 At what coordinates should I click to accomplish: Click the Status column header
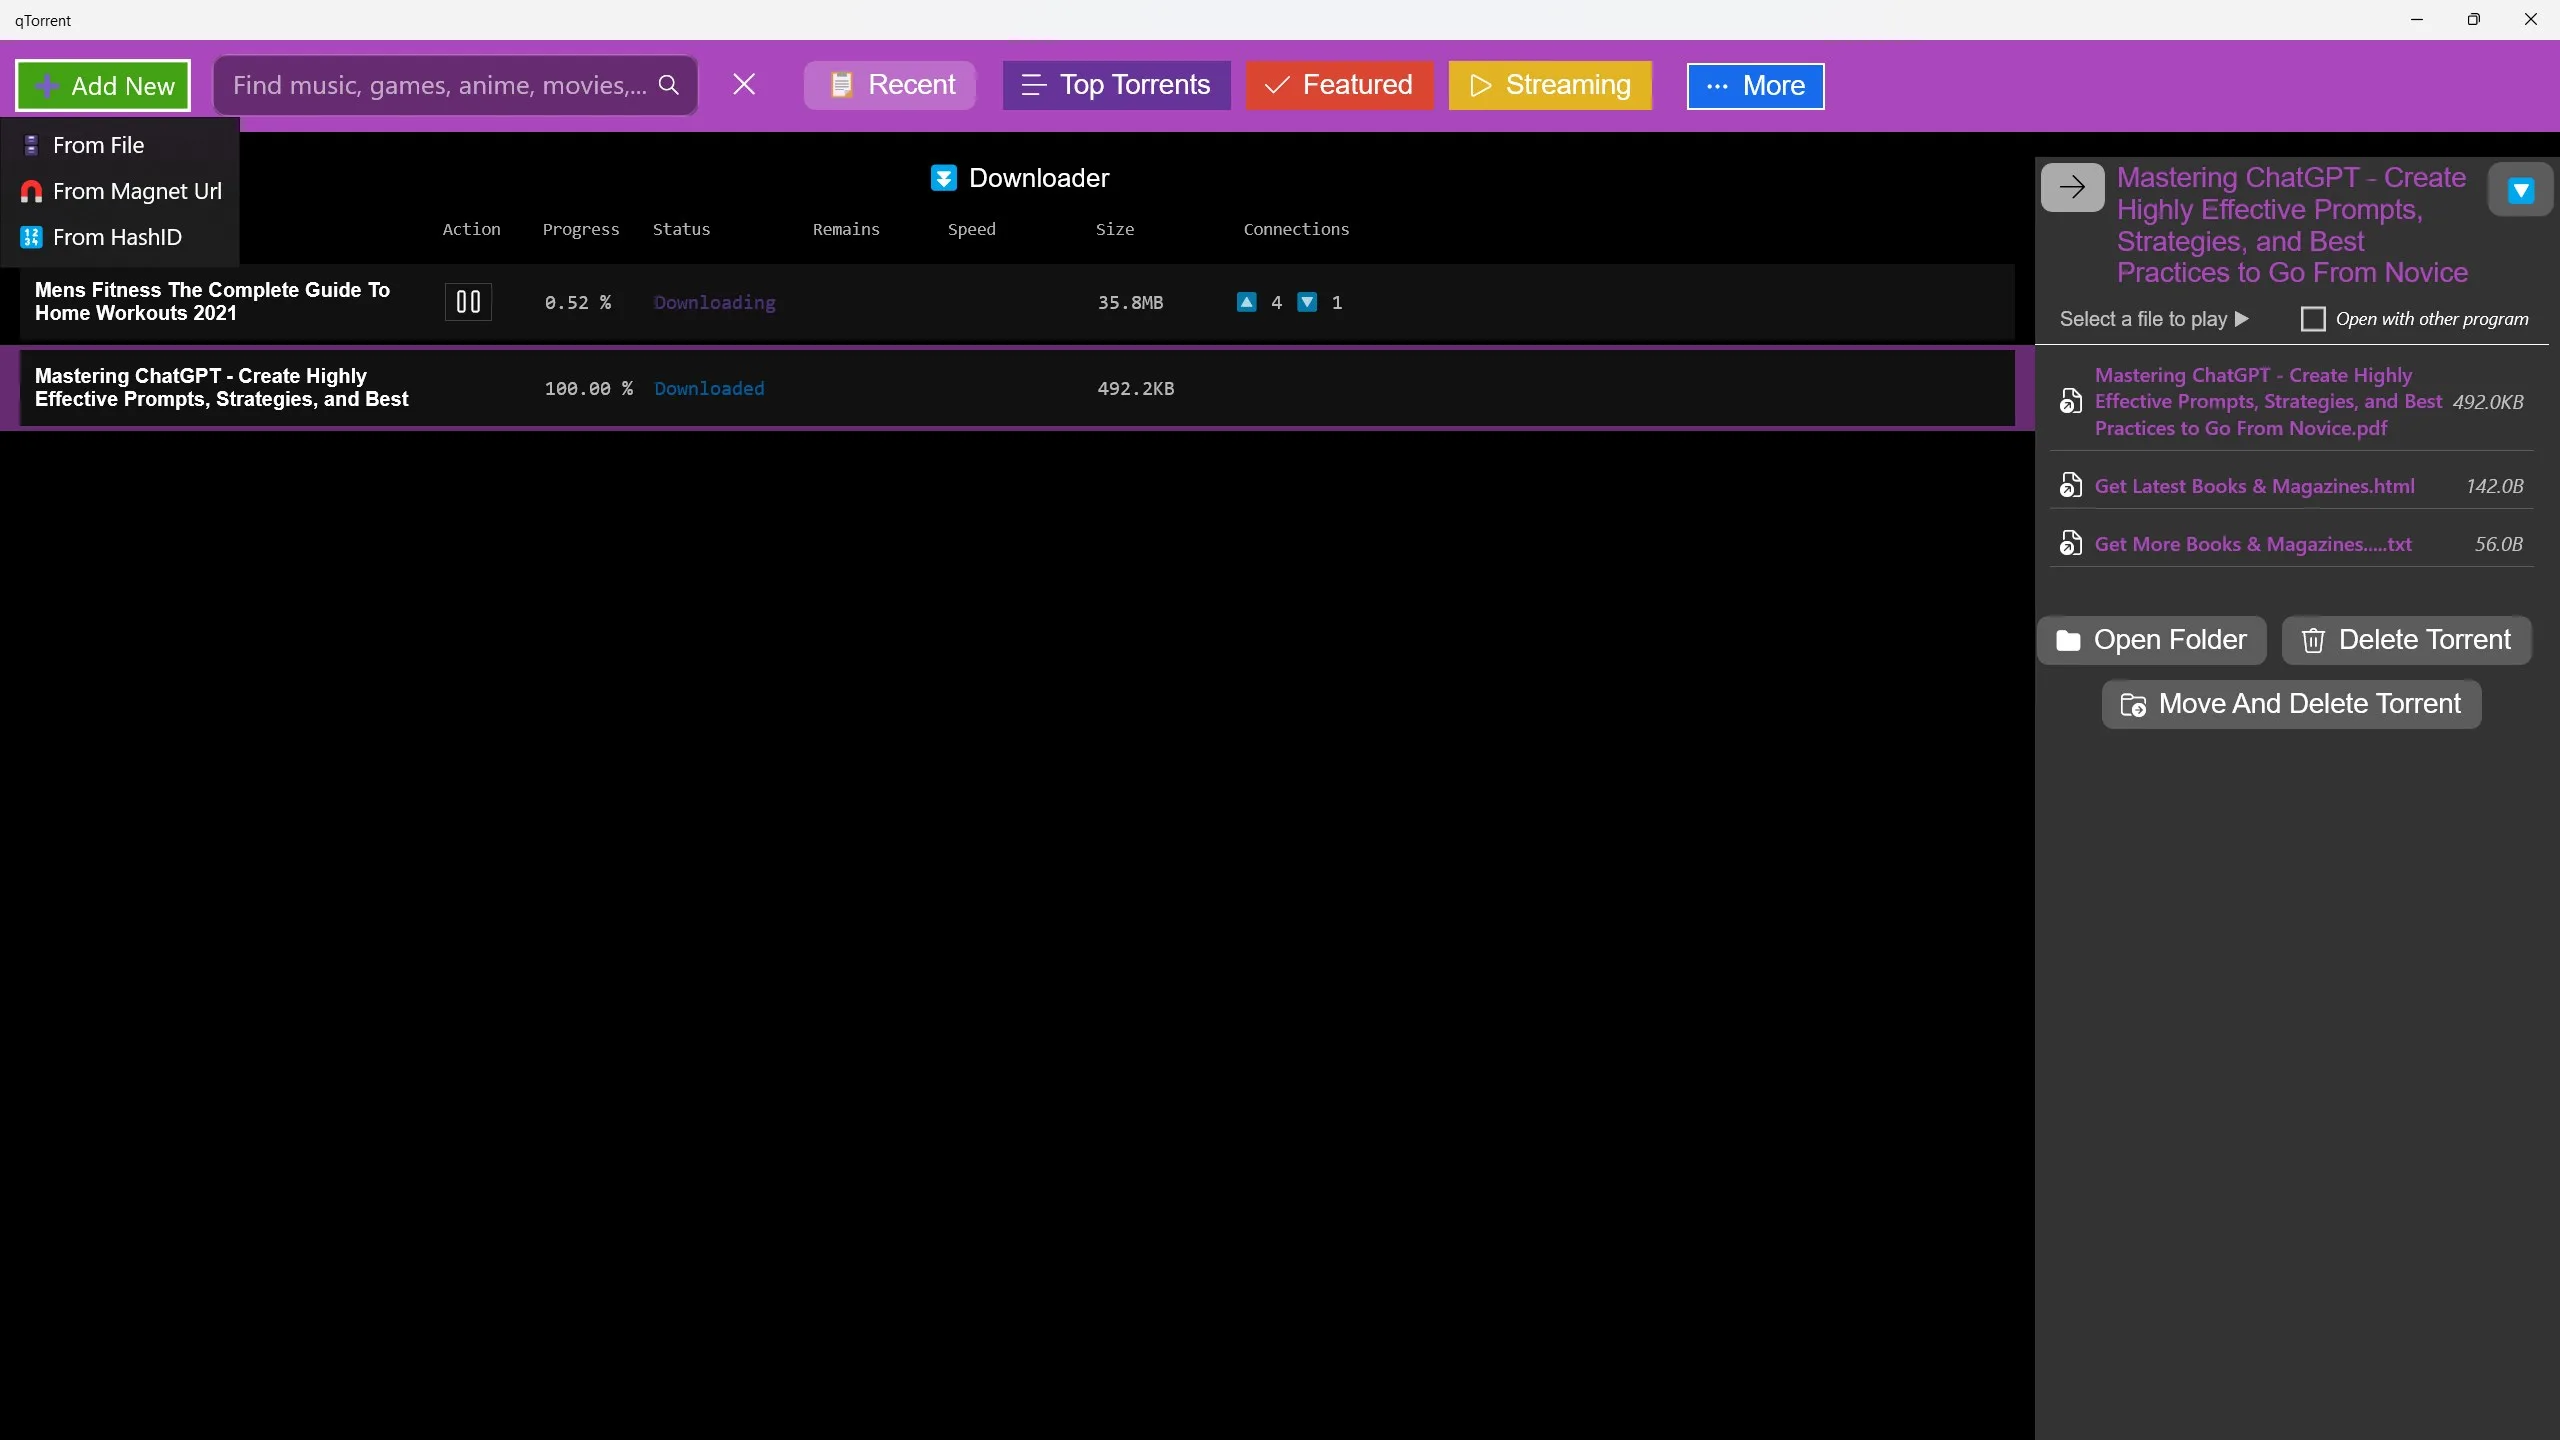tap(681, 229)
